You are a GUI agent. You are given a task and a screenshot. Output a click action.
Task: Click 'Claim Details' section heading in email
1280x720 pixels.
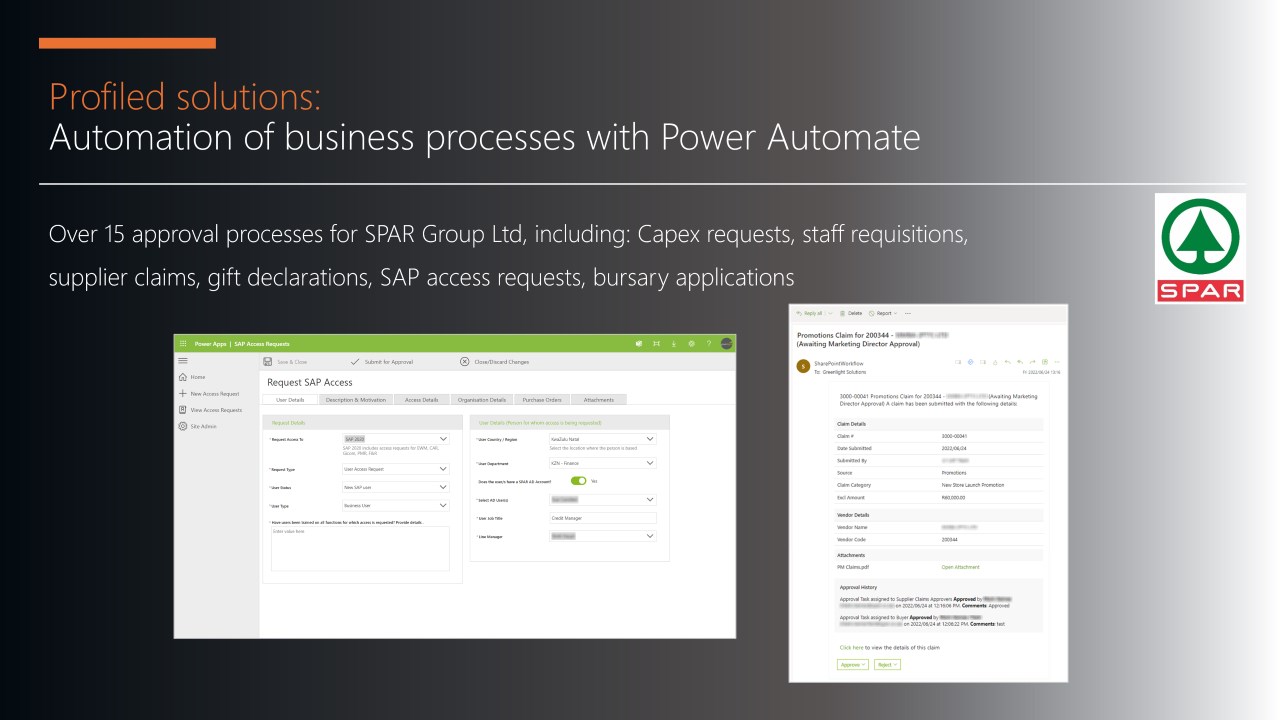click(x=852, y=424)
